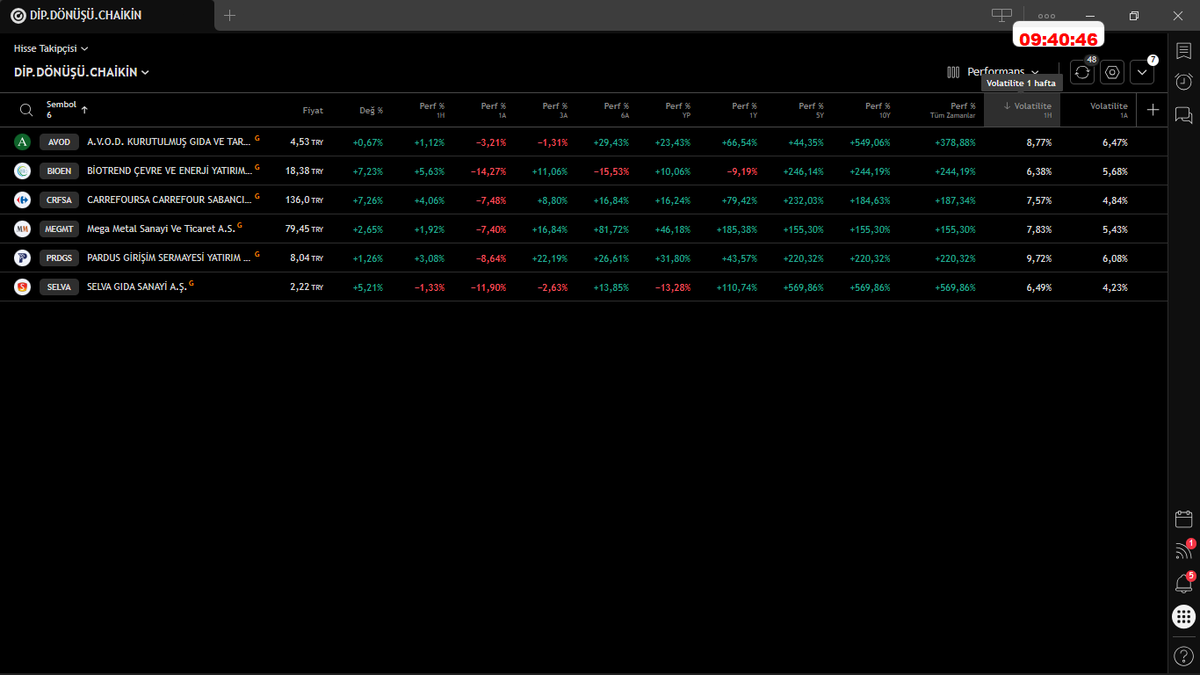Click the CRFSA company logo

tap(22, 200)
